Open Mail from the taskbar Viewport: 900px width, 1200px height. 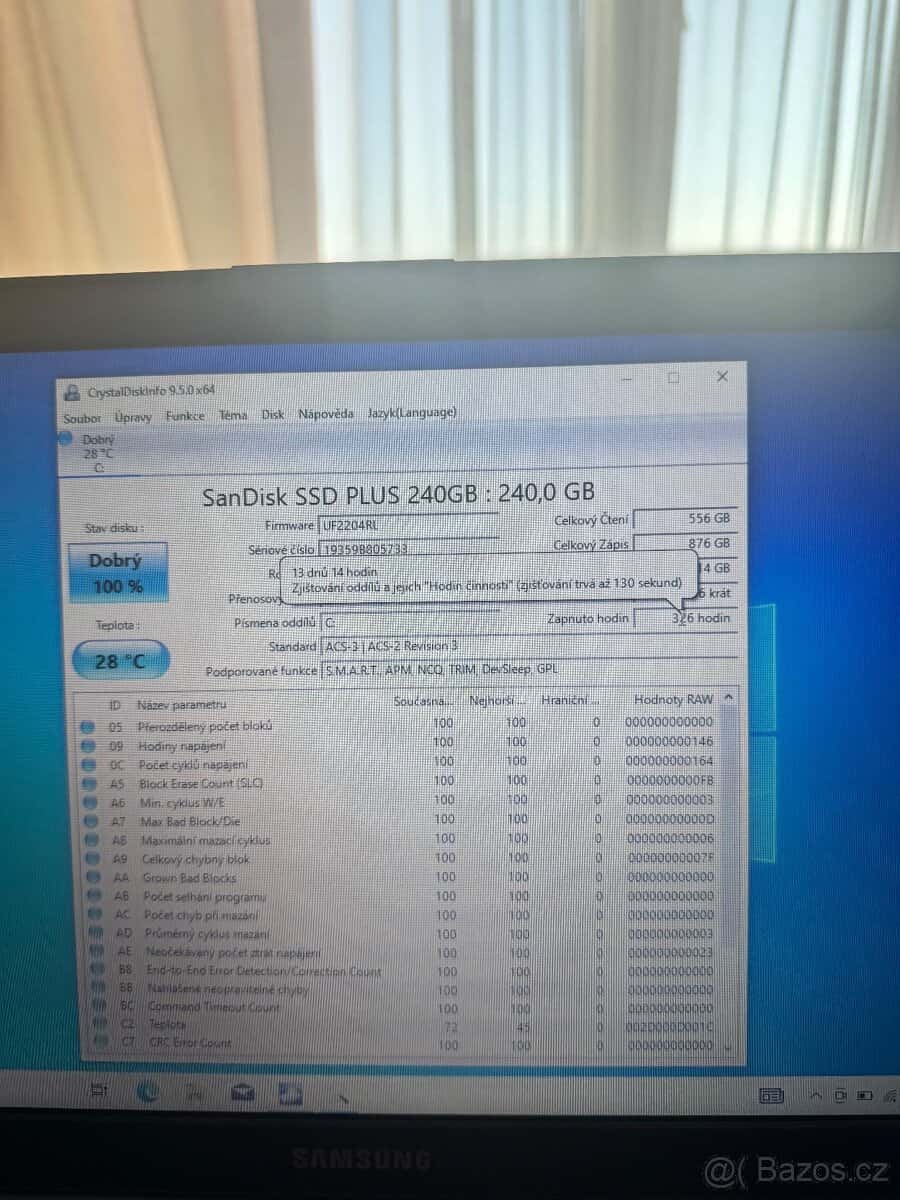243,1094
